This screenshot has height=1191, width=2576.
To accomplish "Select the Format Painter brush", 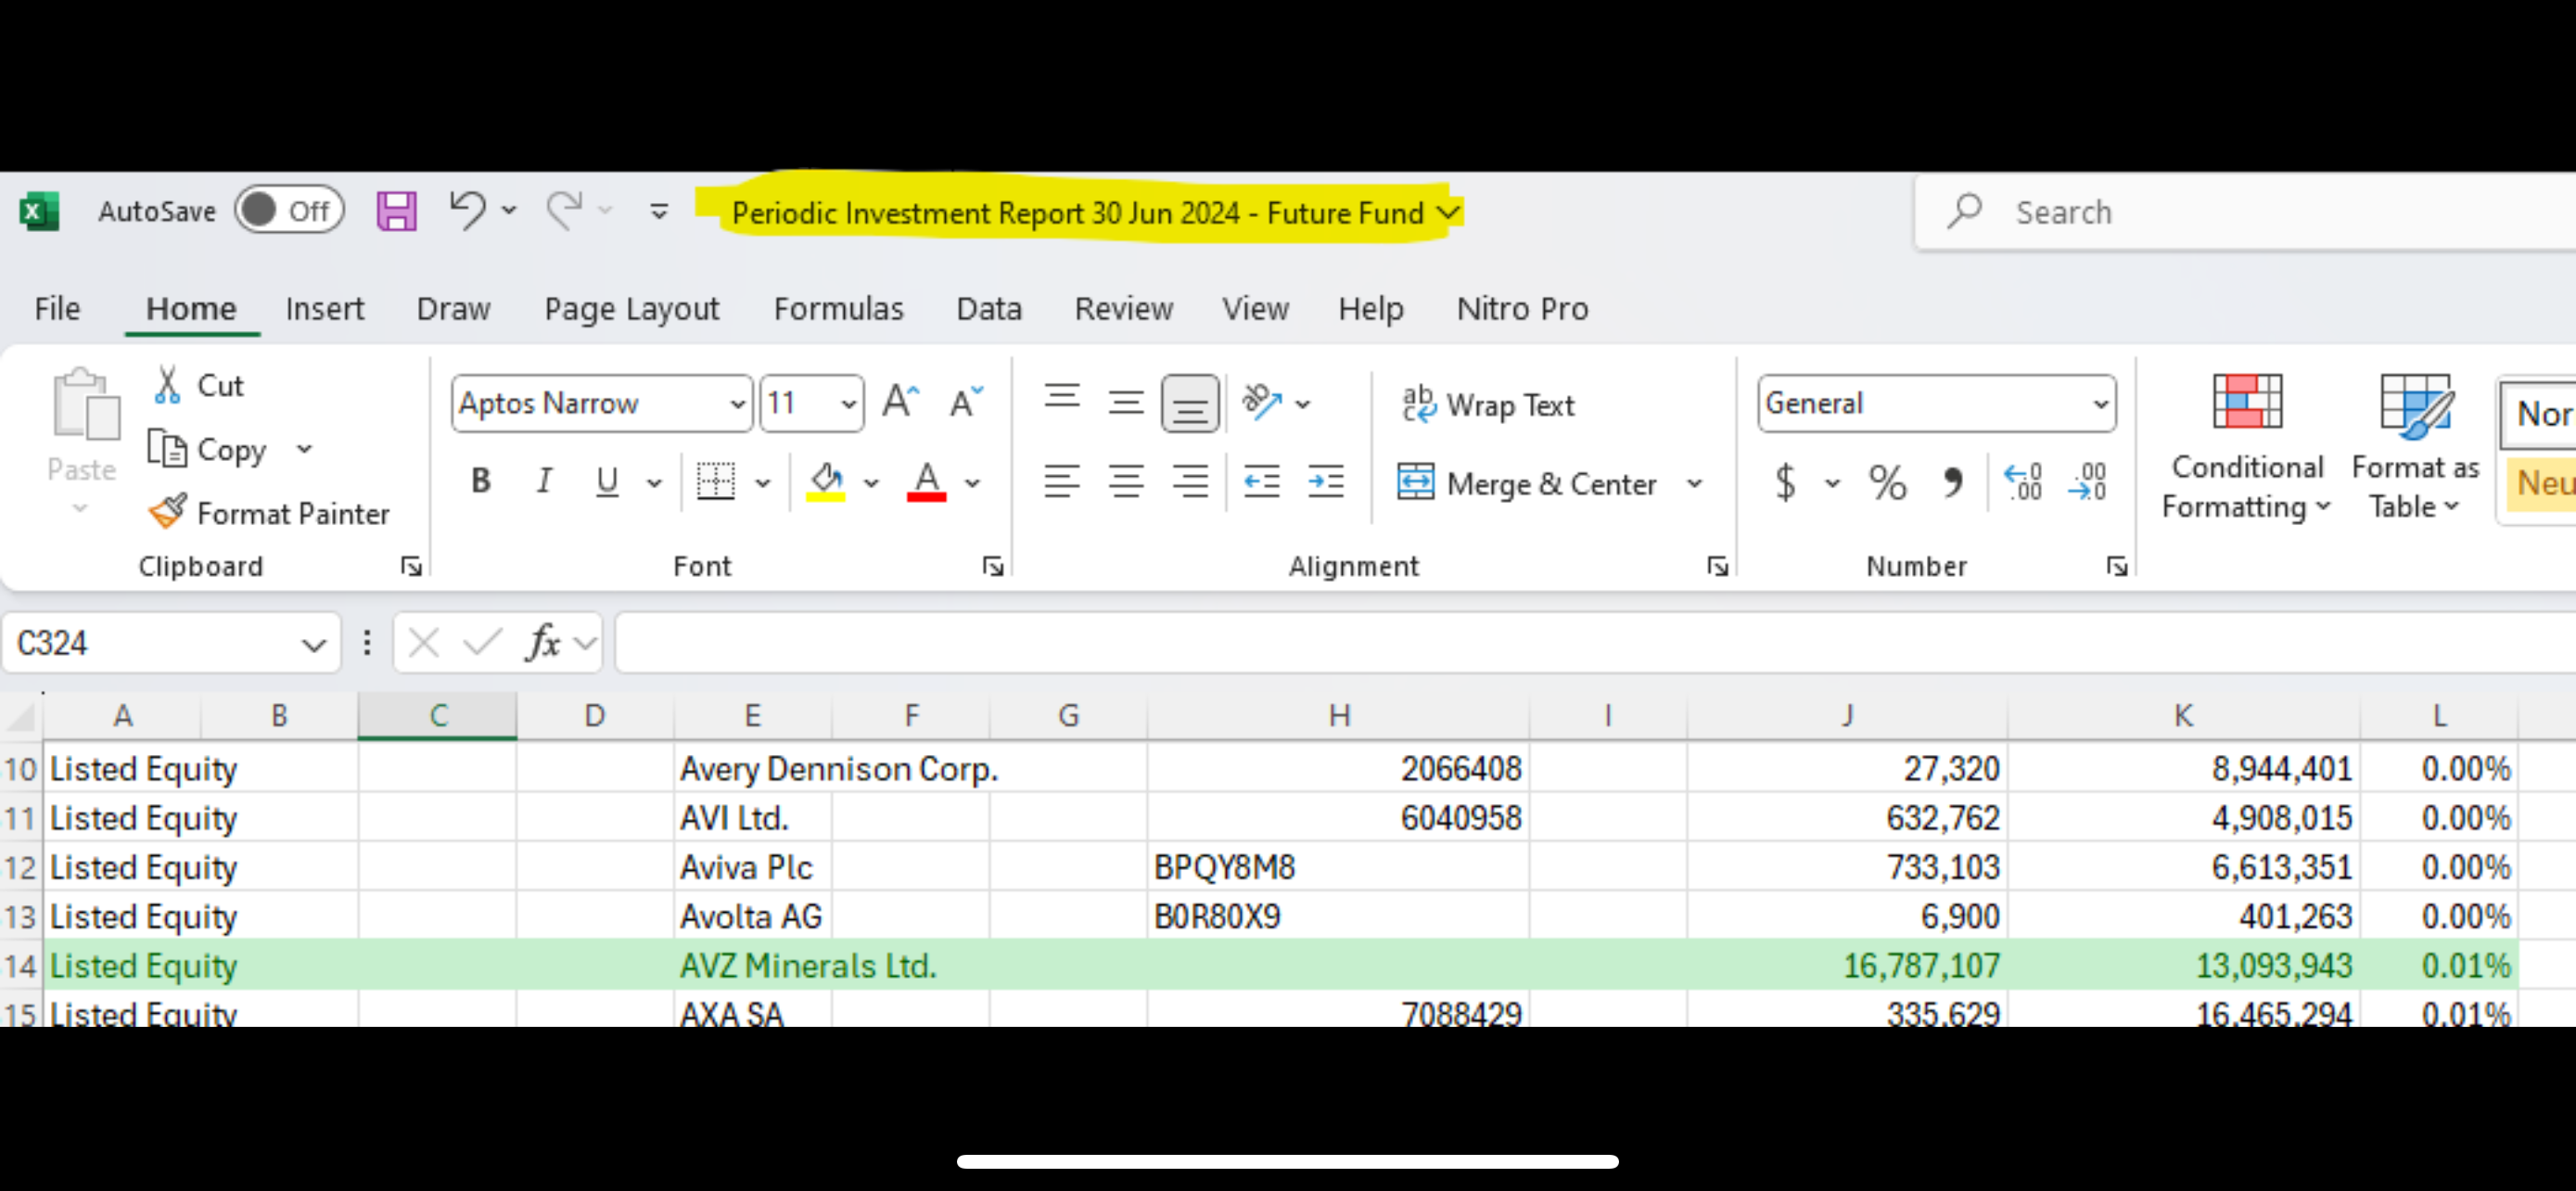I will pyautogui.click(x=268, y=513).
